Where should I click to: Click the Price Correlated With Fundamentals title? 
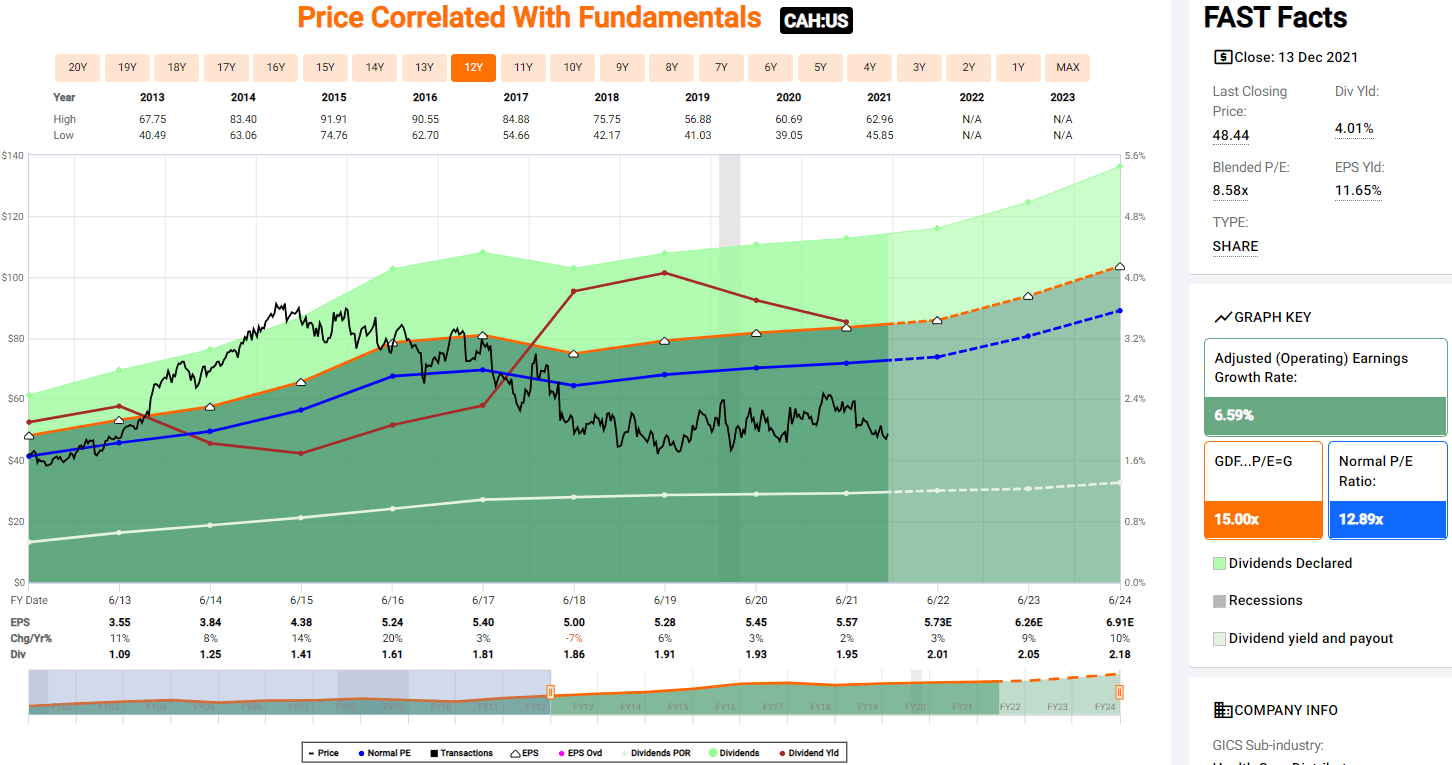click(530, 17)
